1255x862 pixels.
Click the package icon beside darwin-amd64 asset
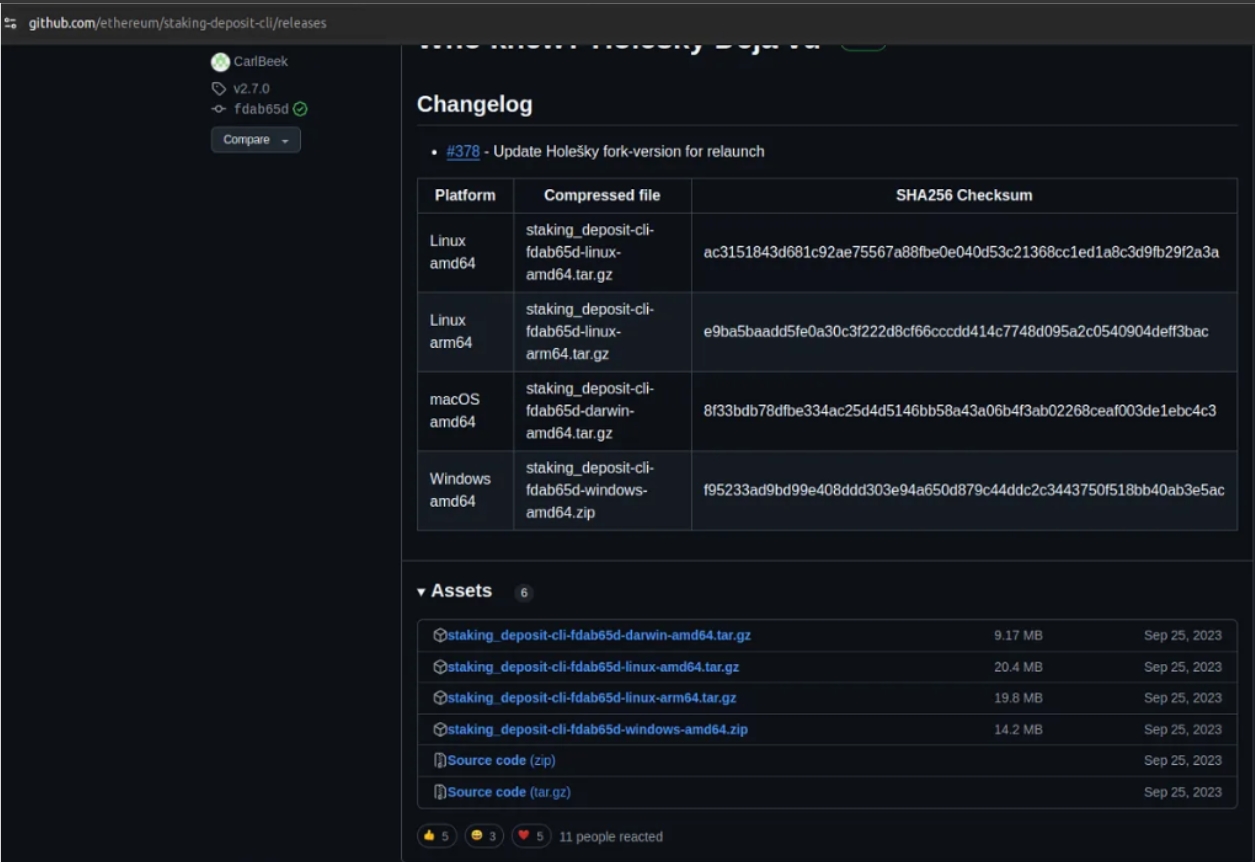pyautogui.click(x=440, y=636)
